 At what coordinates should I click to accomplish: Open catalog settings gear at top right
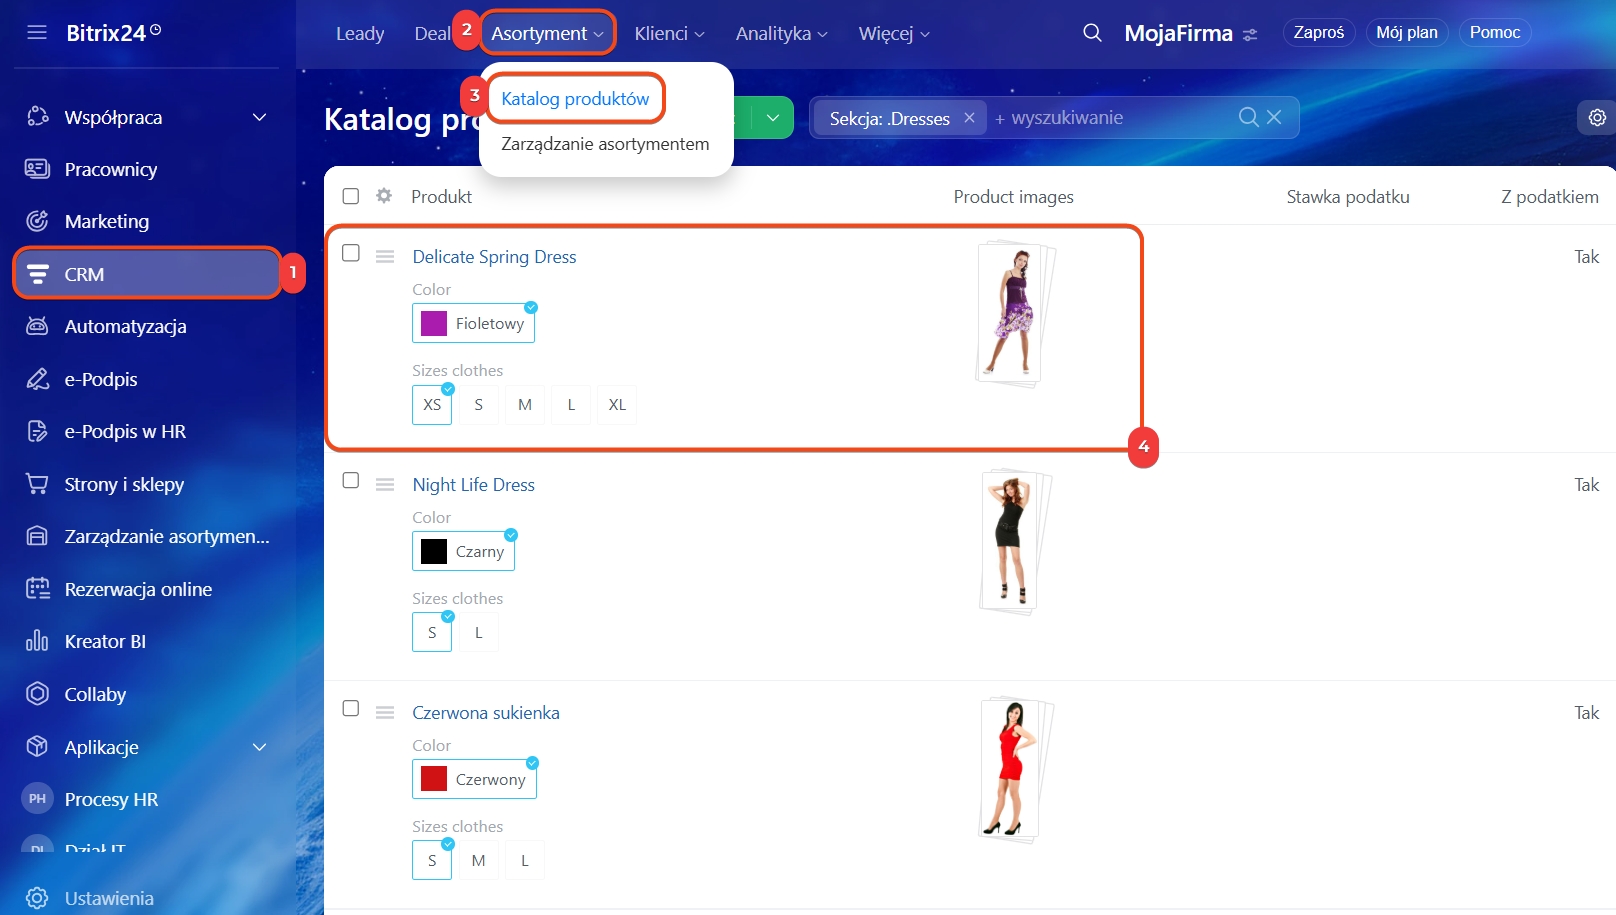pyautogui.click(x=1597, y=118)
